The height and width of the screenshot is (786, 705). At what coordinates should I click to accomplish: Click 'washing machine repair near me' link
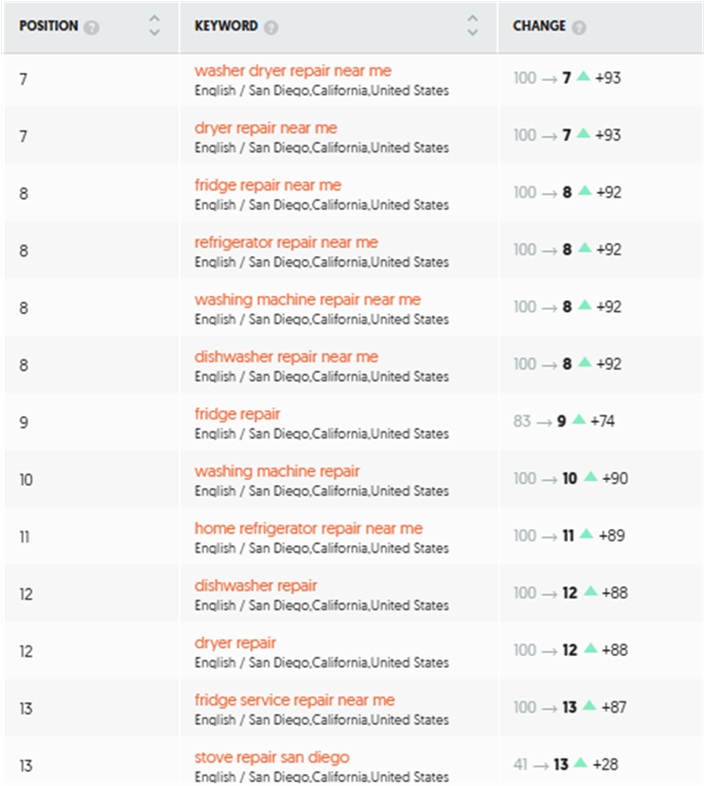click(x=307, y=299)
